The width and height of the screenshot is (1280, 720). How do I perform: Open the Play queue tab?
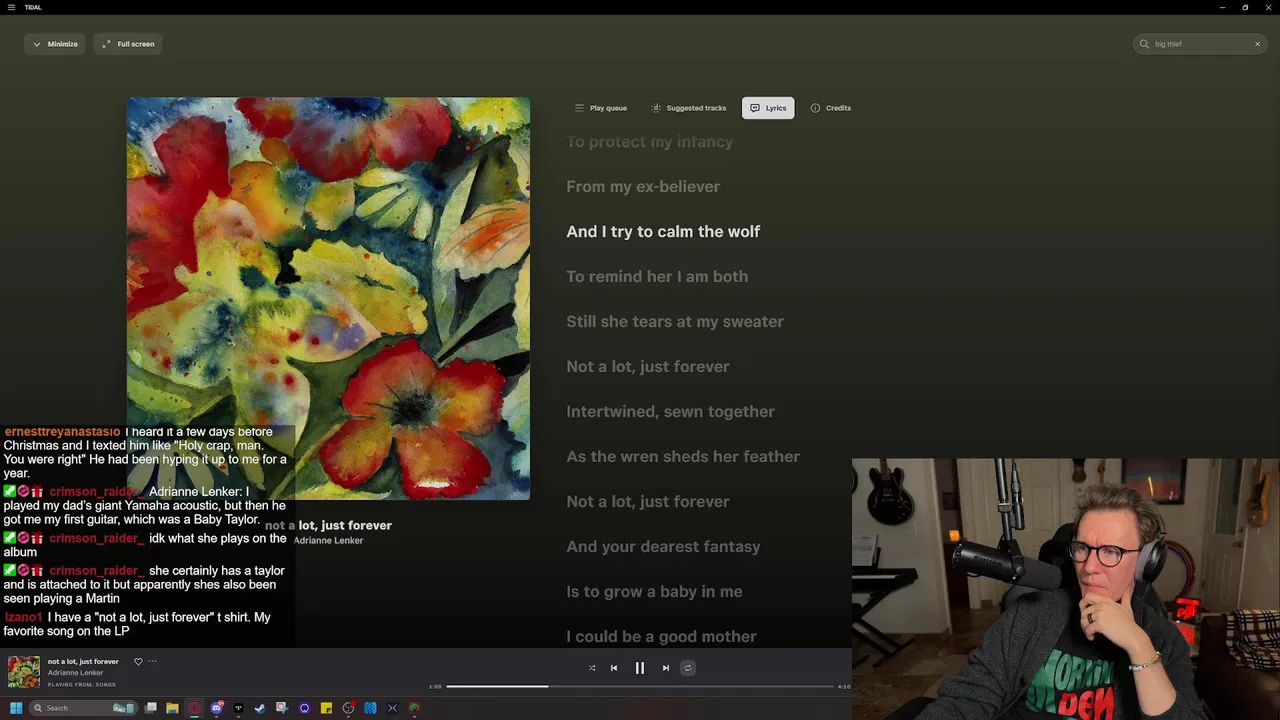pos(601,108)
